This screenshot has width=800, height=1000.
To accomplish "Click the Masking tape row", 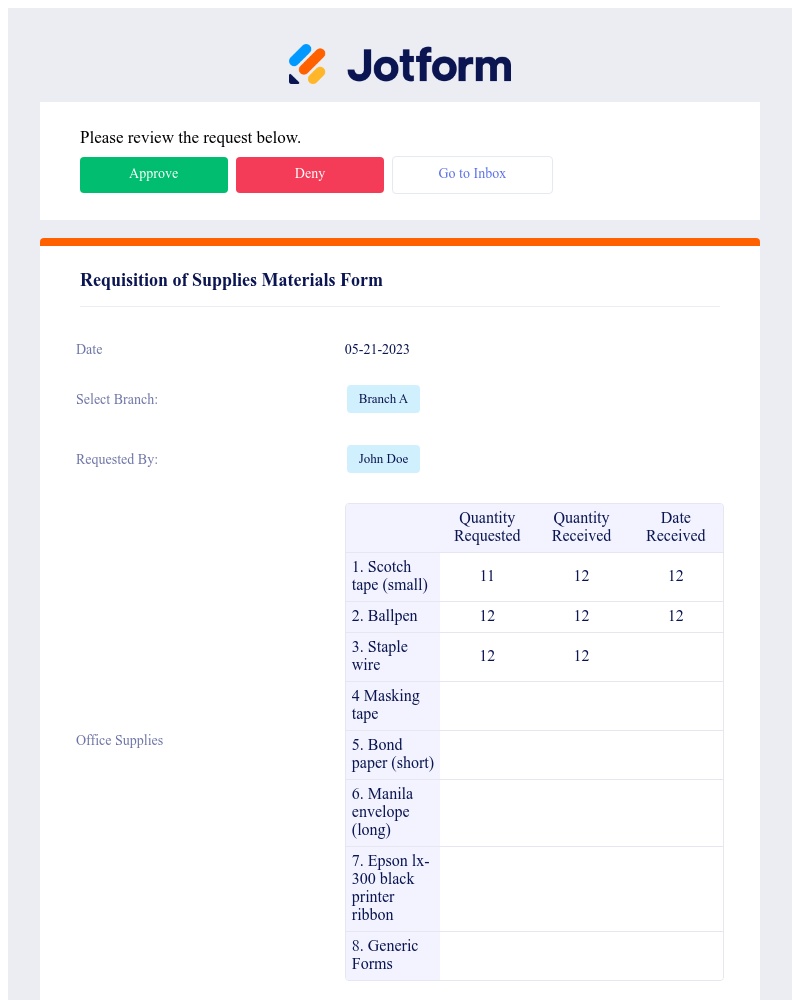I will (390, 705).
